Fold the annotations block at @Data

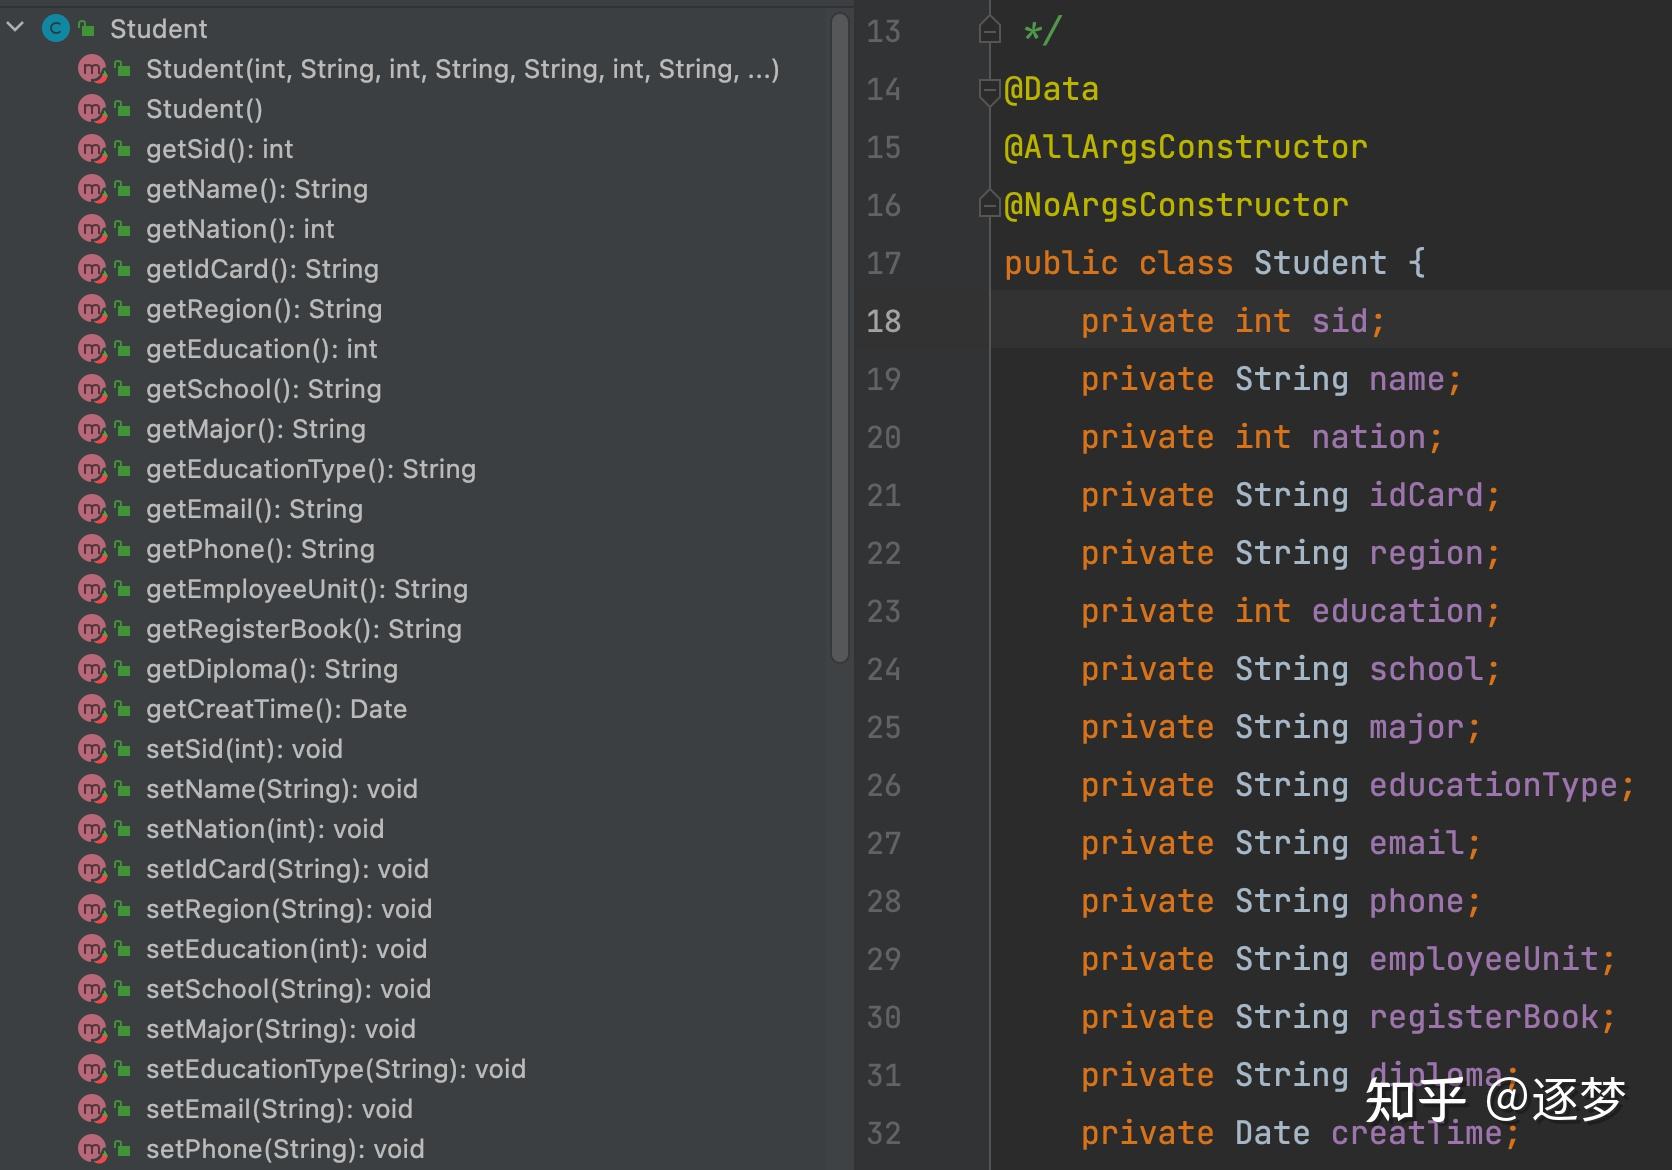coord(989,91)
